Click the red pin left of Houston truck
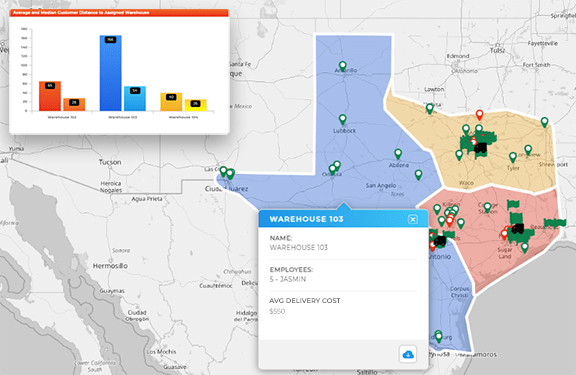The width and height of the screenshot is (576, 375). tap(504, 234)
